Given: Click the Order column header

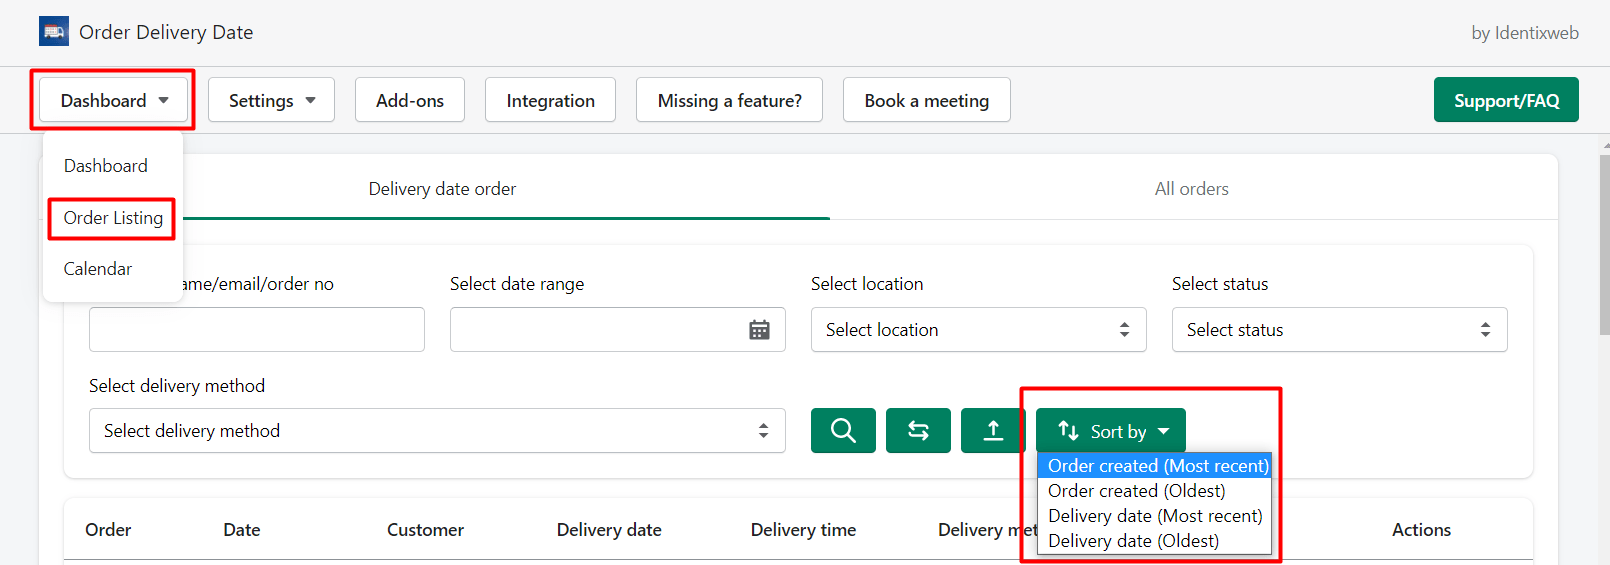Looking at the screenshot, I should tap(108, 530).
